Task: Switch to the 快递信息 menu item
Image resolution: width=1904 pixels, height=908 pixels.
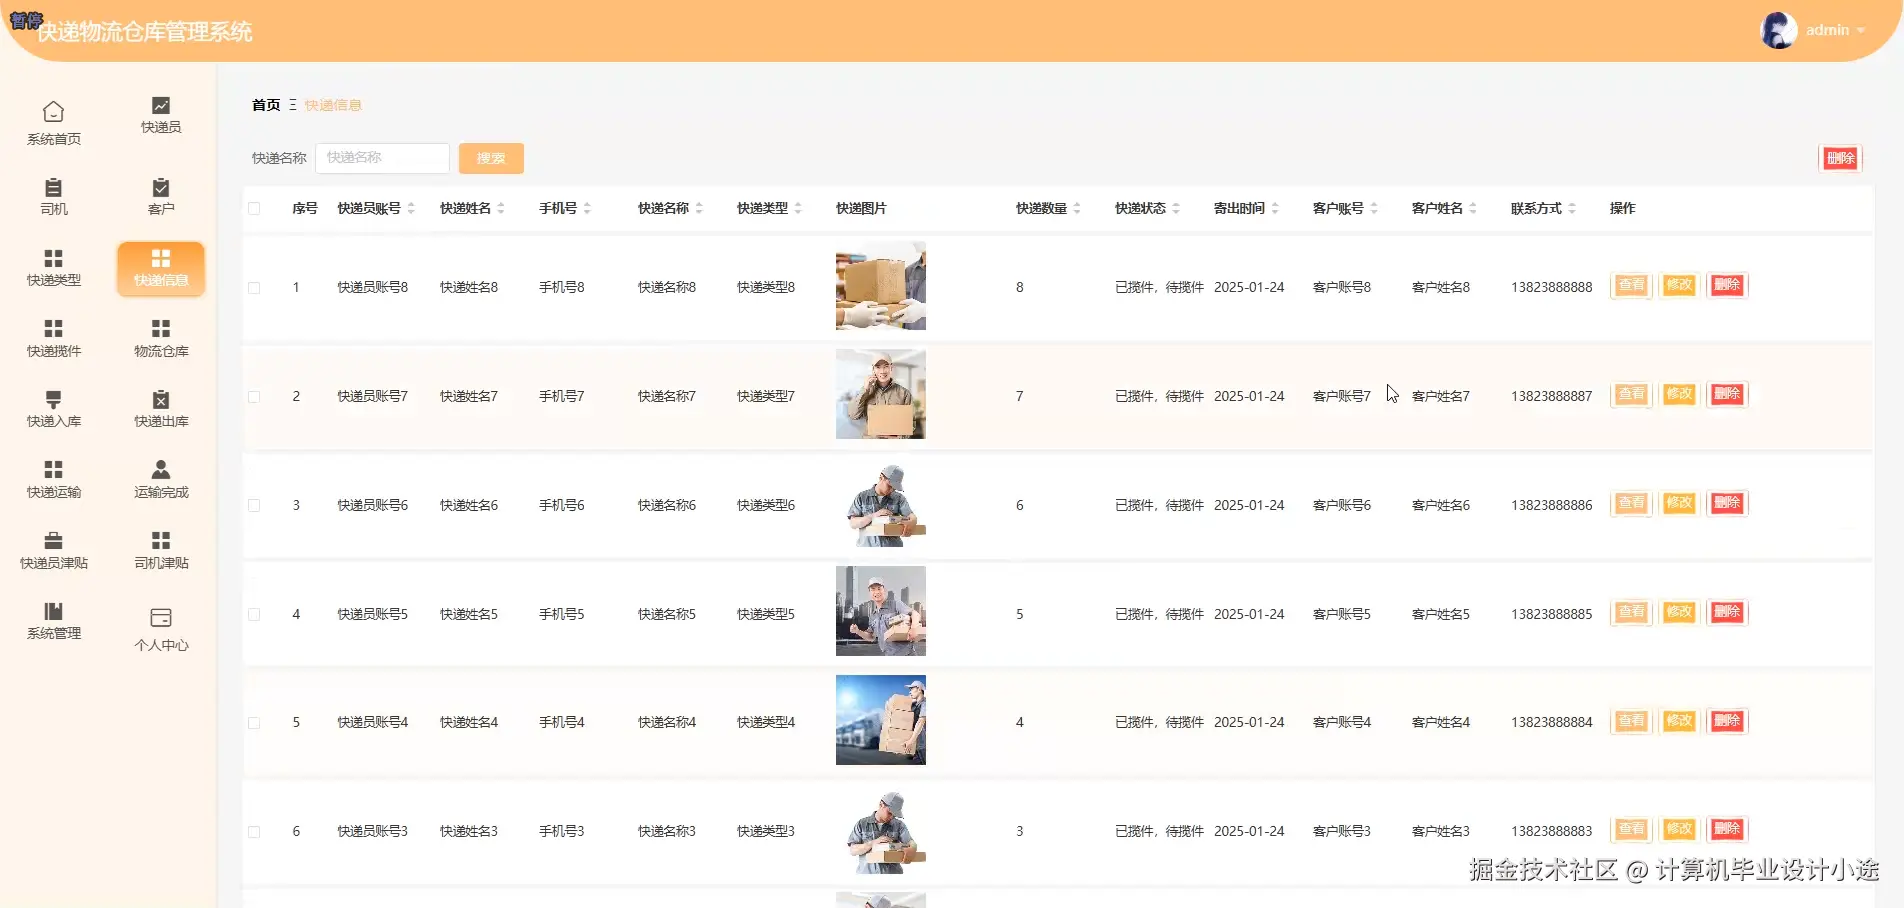Action: coord(160,268)
